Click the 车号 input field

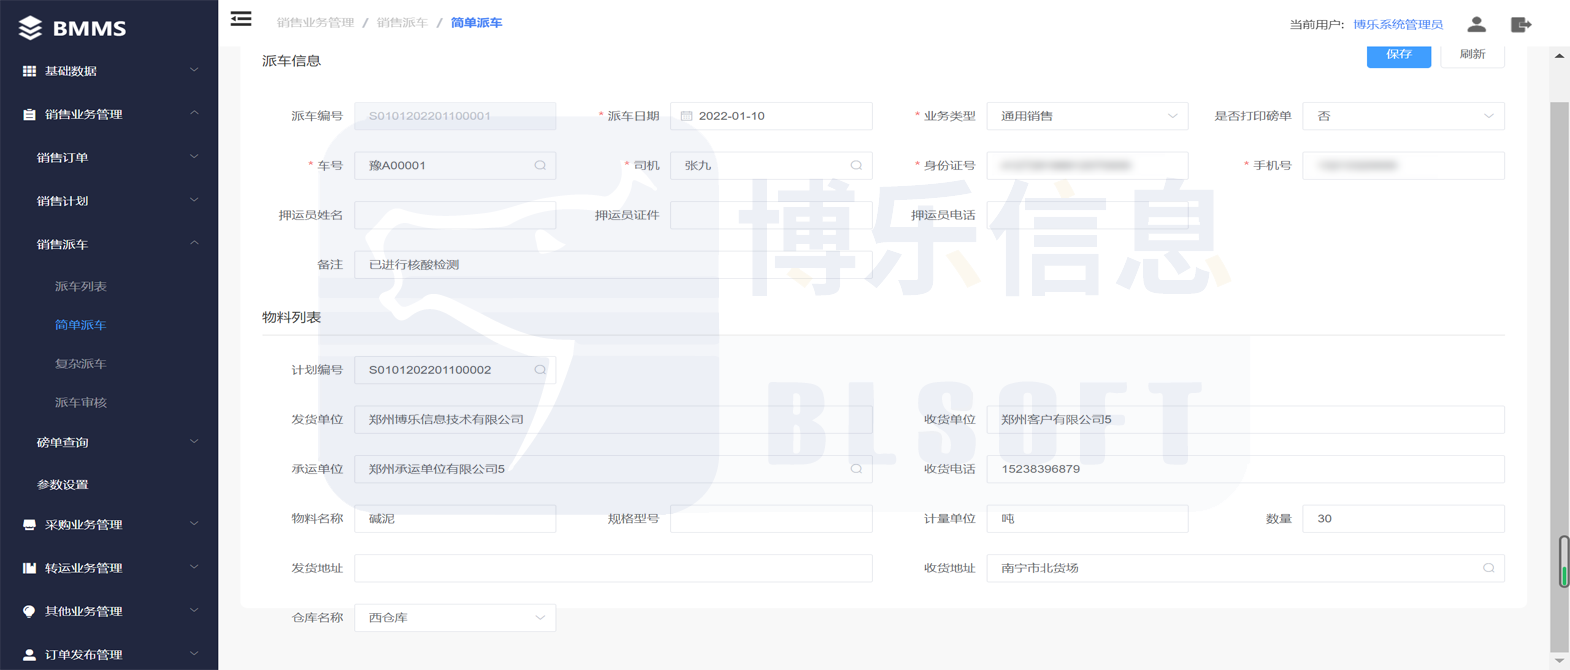click(455, 165)
